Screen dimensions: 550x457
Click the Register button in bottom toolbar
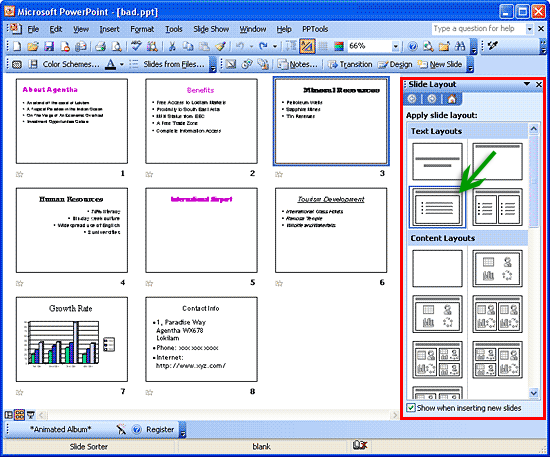pyautogui.click(x=160, y=429)
